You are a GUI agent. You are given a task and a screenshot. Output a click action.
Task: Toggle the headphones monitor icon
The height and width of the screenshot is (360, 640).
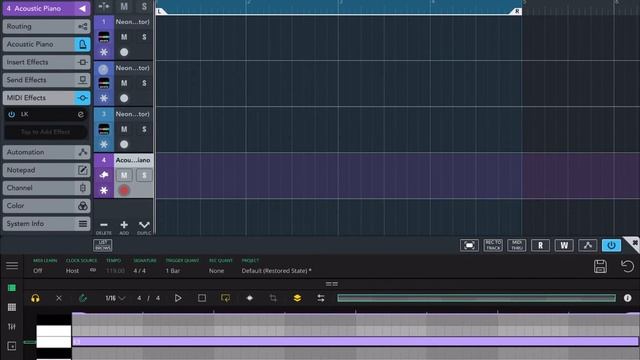(36, 298)
